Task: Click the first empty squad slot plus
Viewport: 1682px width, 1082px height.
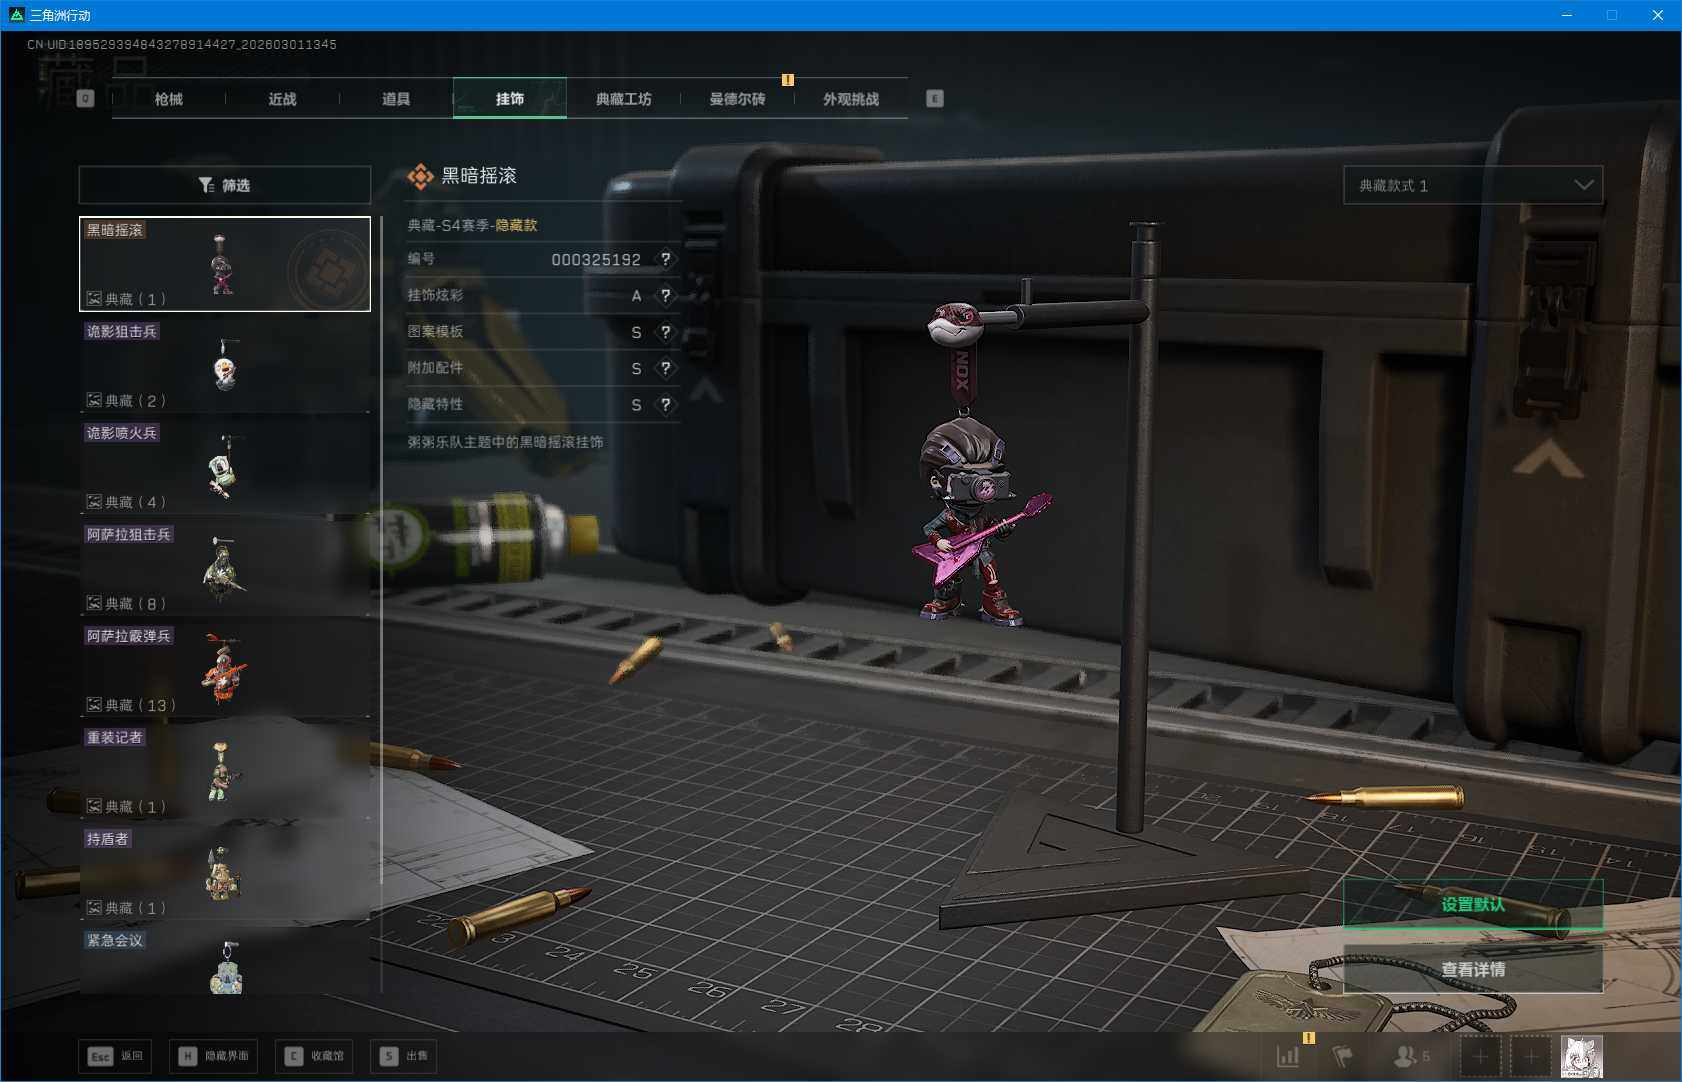Action: click(1480, 1057)
